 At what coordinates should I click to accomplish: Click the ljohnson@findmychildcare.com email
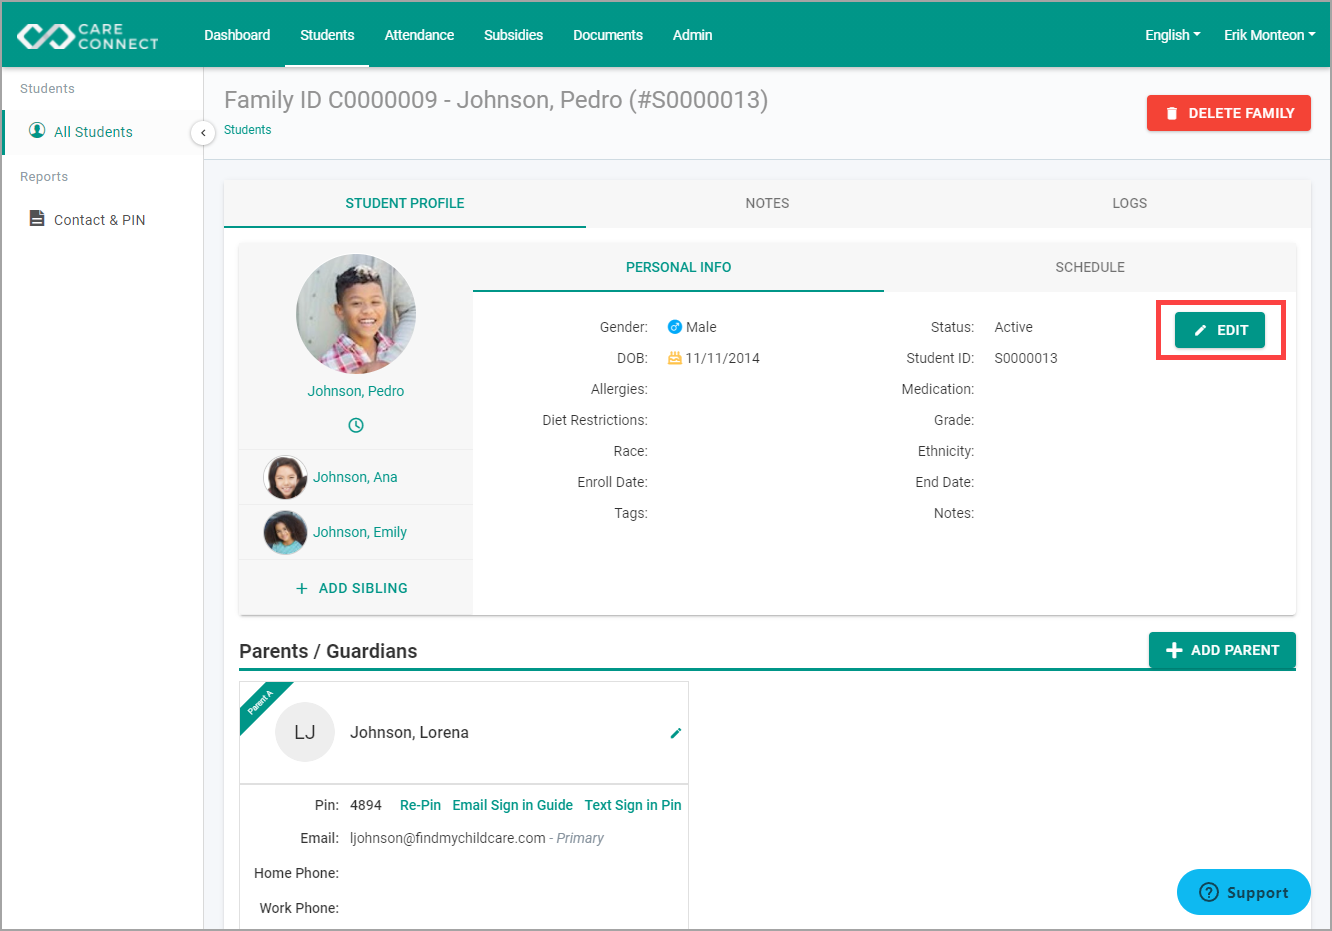pyautogui.click(x=448, y=838)
